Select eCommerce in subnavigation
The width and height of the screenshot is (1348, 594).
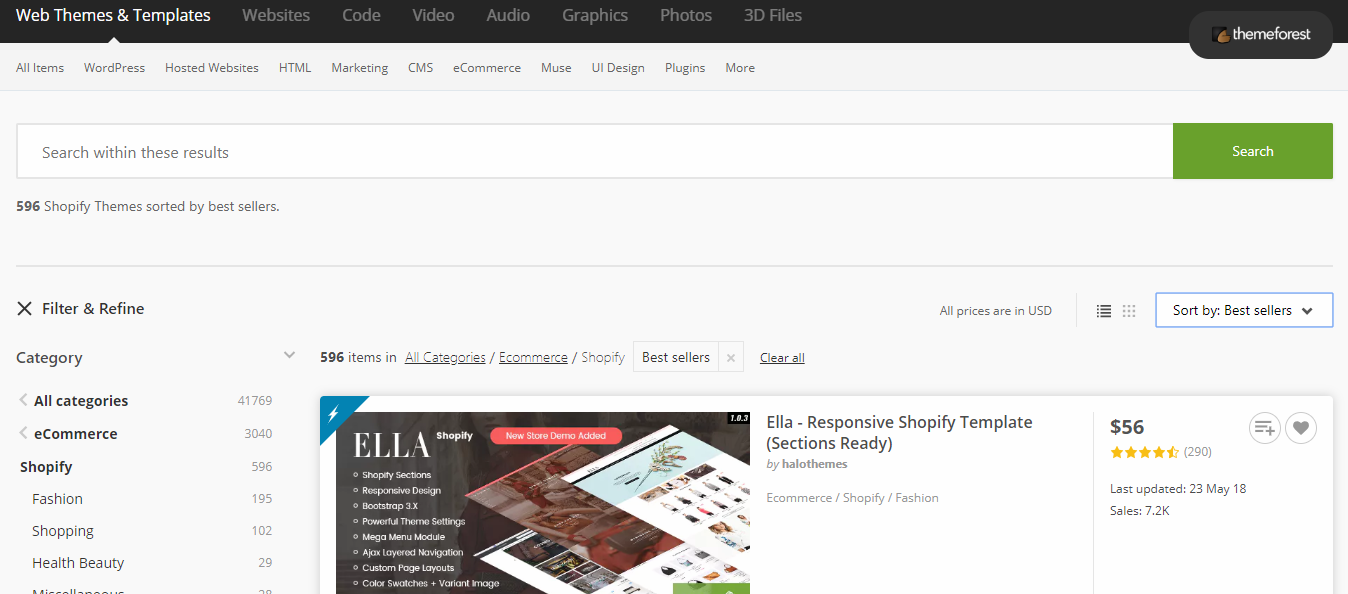487,68
